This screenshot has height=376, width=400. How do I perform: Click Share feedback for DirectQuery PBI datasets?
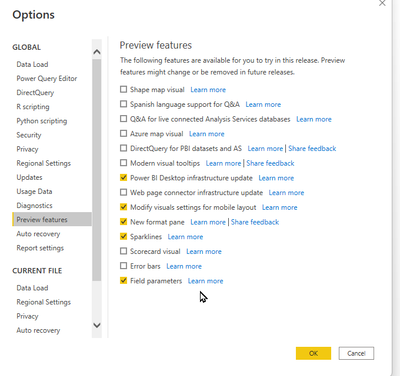pyautogui.click(x=312, y=148)
